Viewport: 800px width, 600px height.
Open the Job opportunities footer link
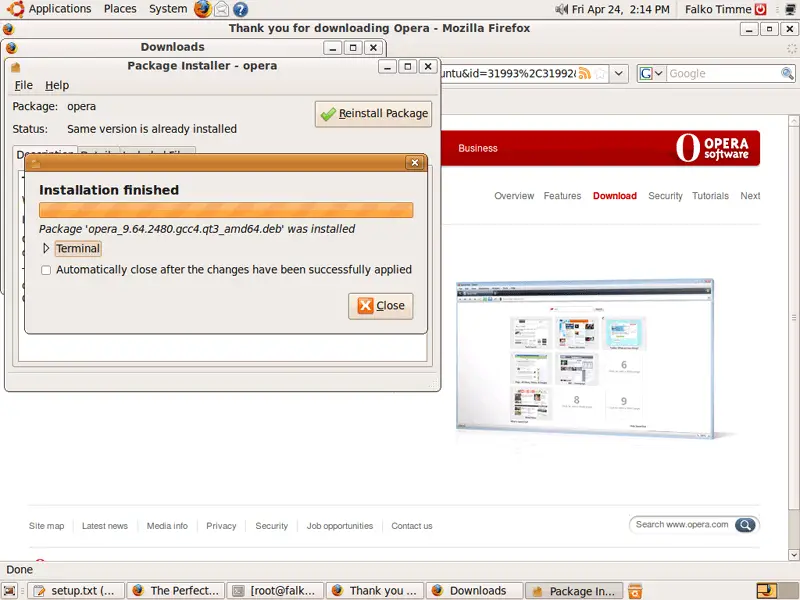340,526
